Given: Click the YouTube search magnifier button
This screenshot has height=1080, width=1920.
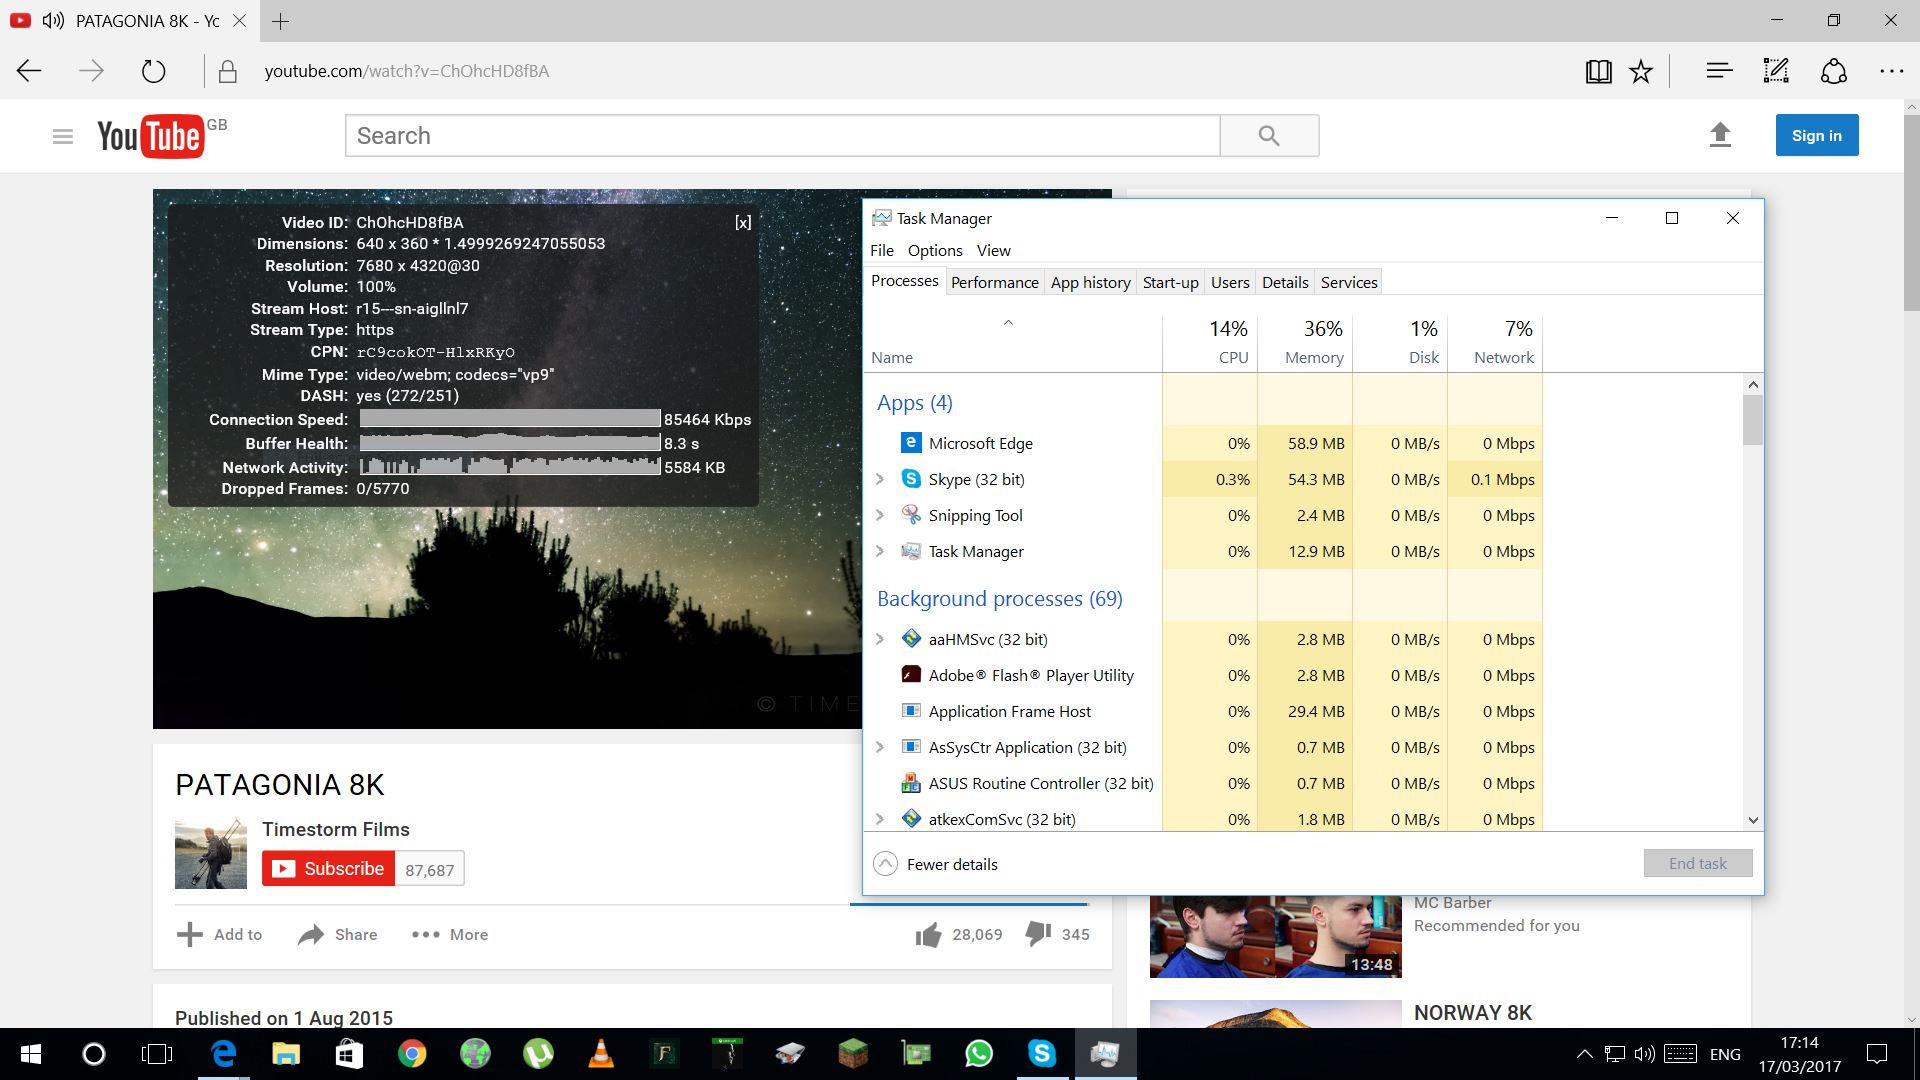Looking at the screenshot, I should click(x=1269, y=136).
